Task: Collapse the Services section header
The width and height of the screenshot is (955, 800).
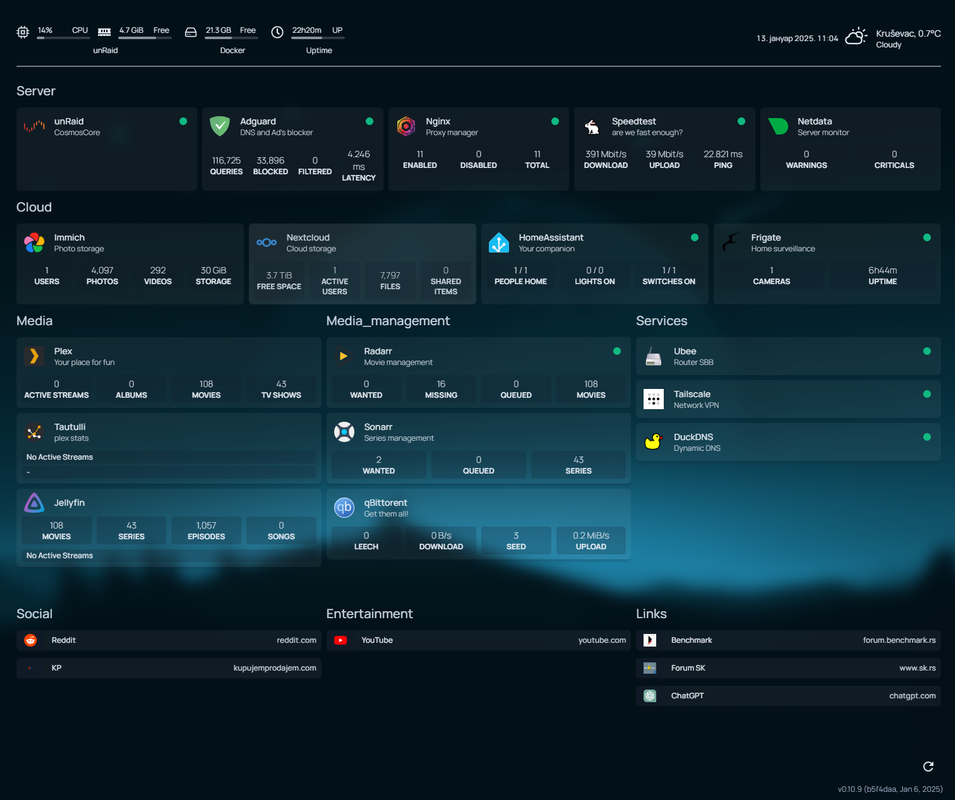Action: [661, 321]
